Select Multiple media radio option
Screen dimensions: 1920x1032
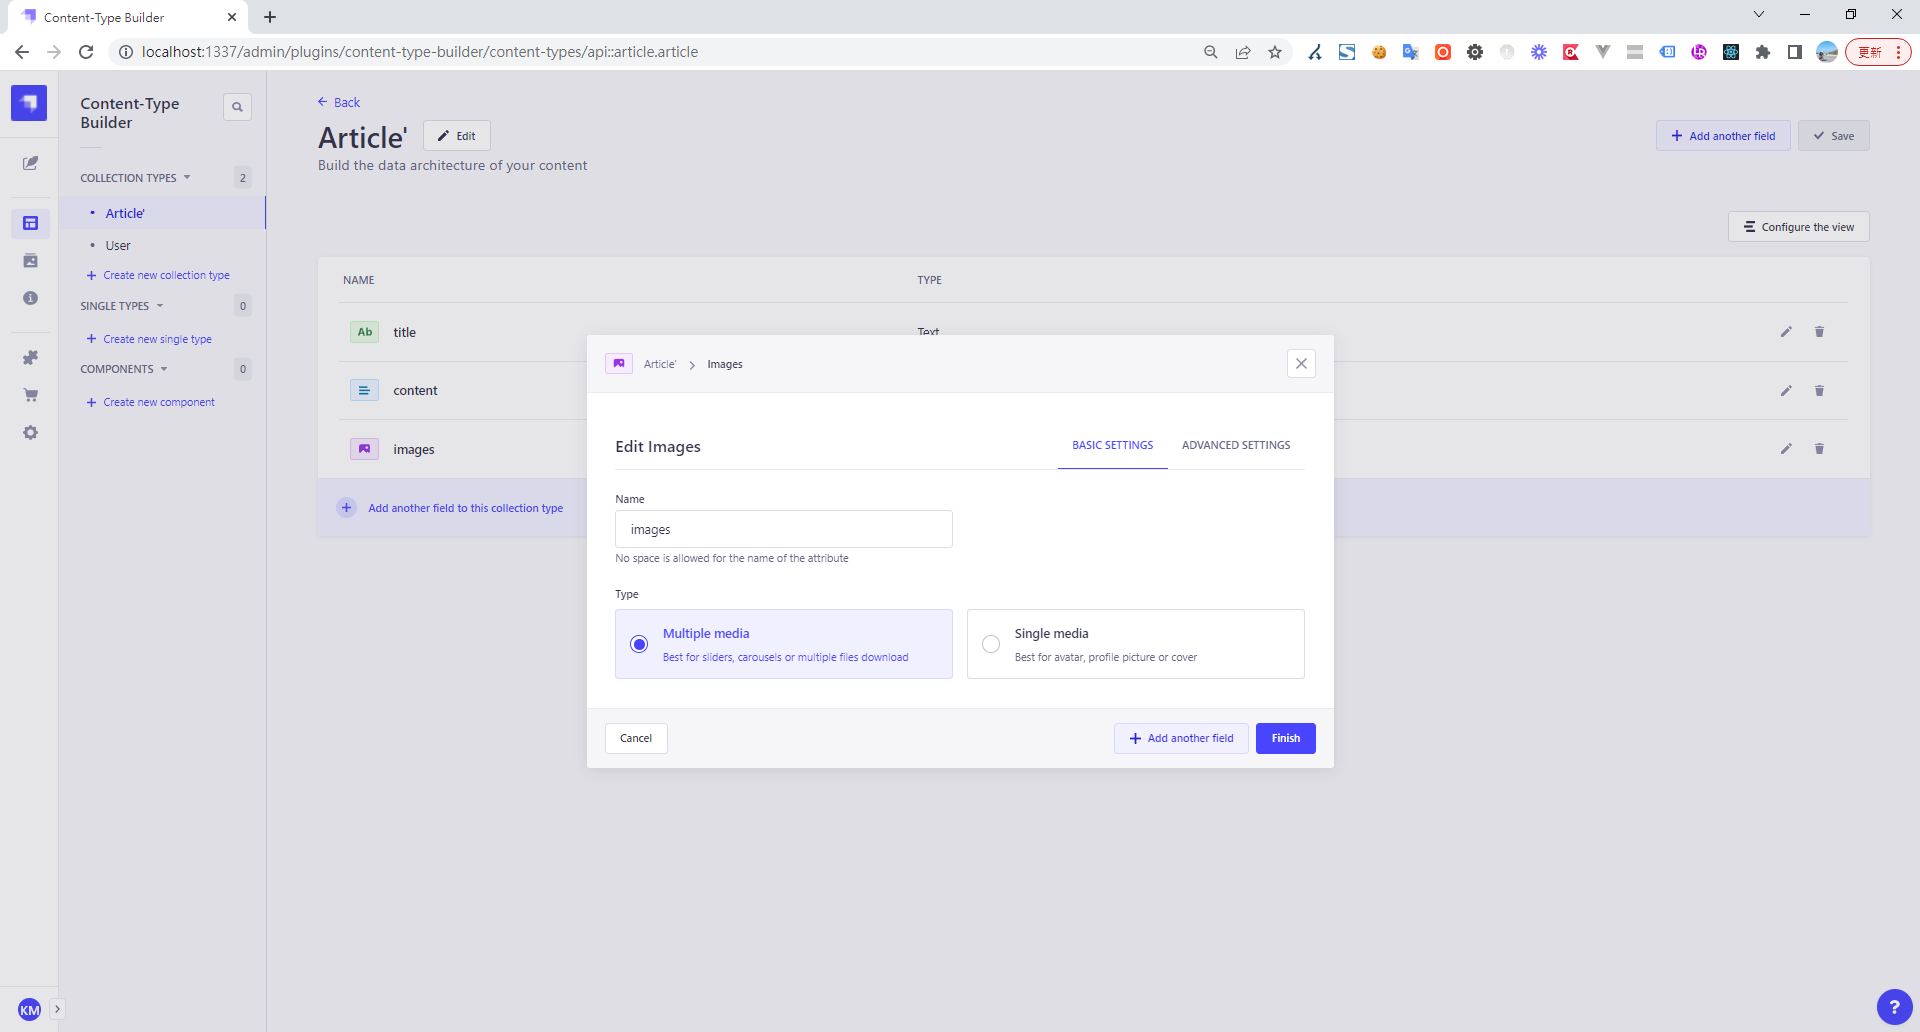click(x=639, y=644)
